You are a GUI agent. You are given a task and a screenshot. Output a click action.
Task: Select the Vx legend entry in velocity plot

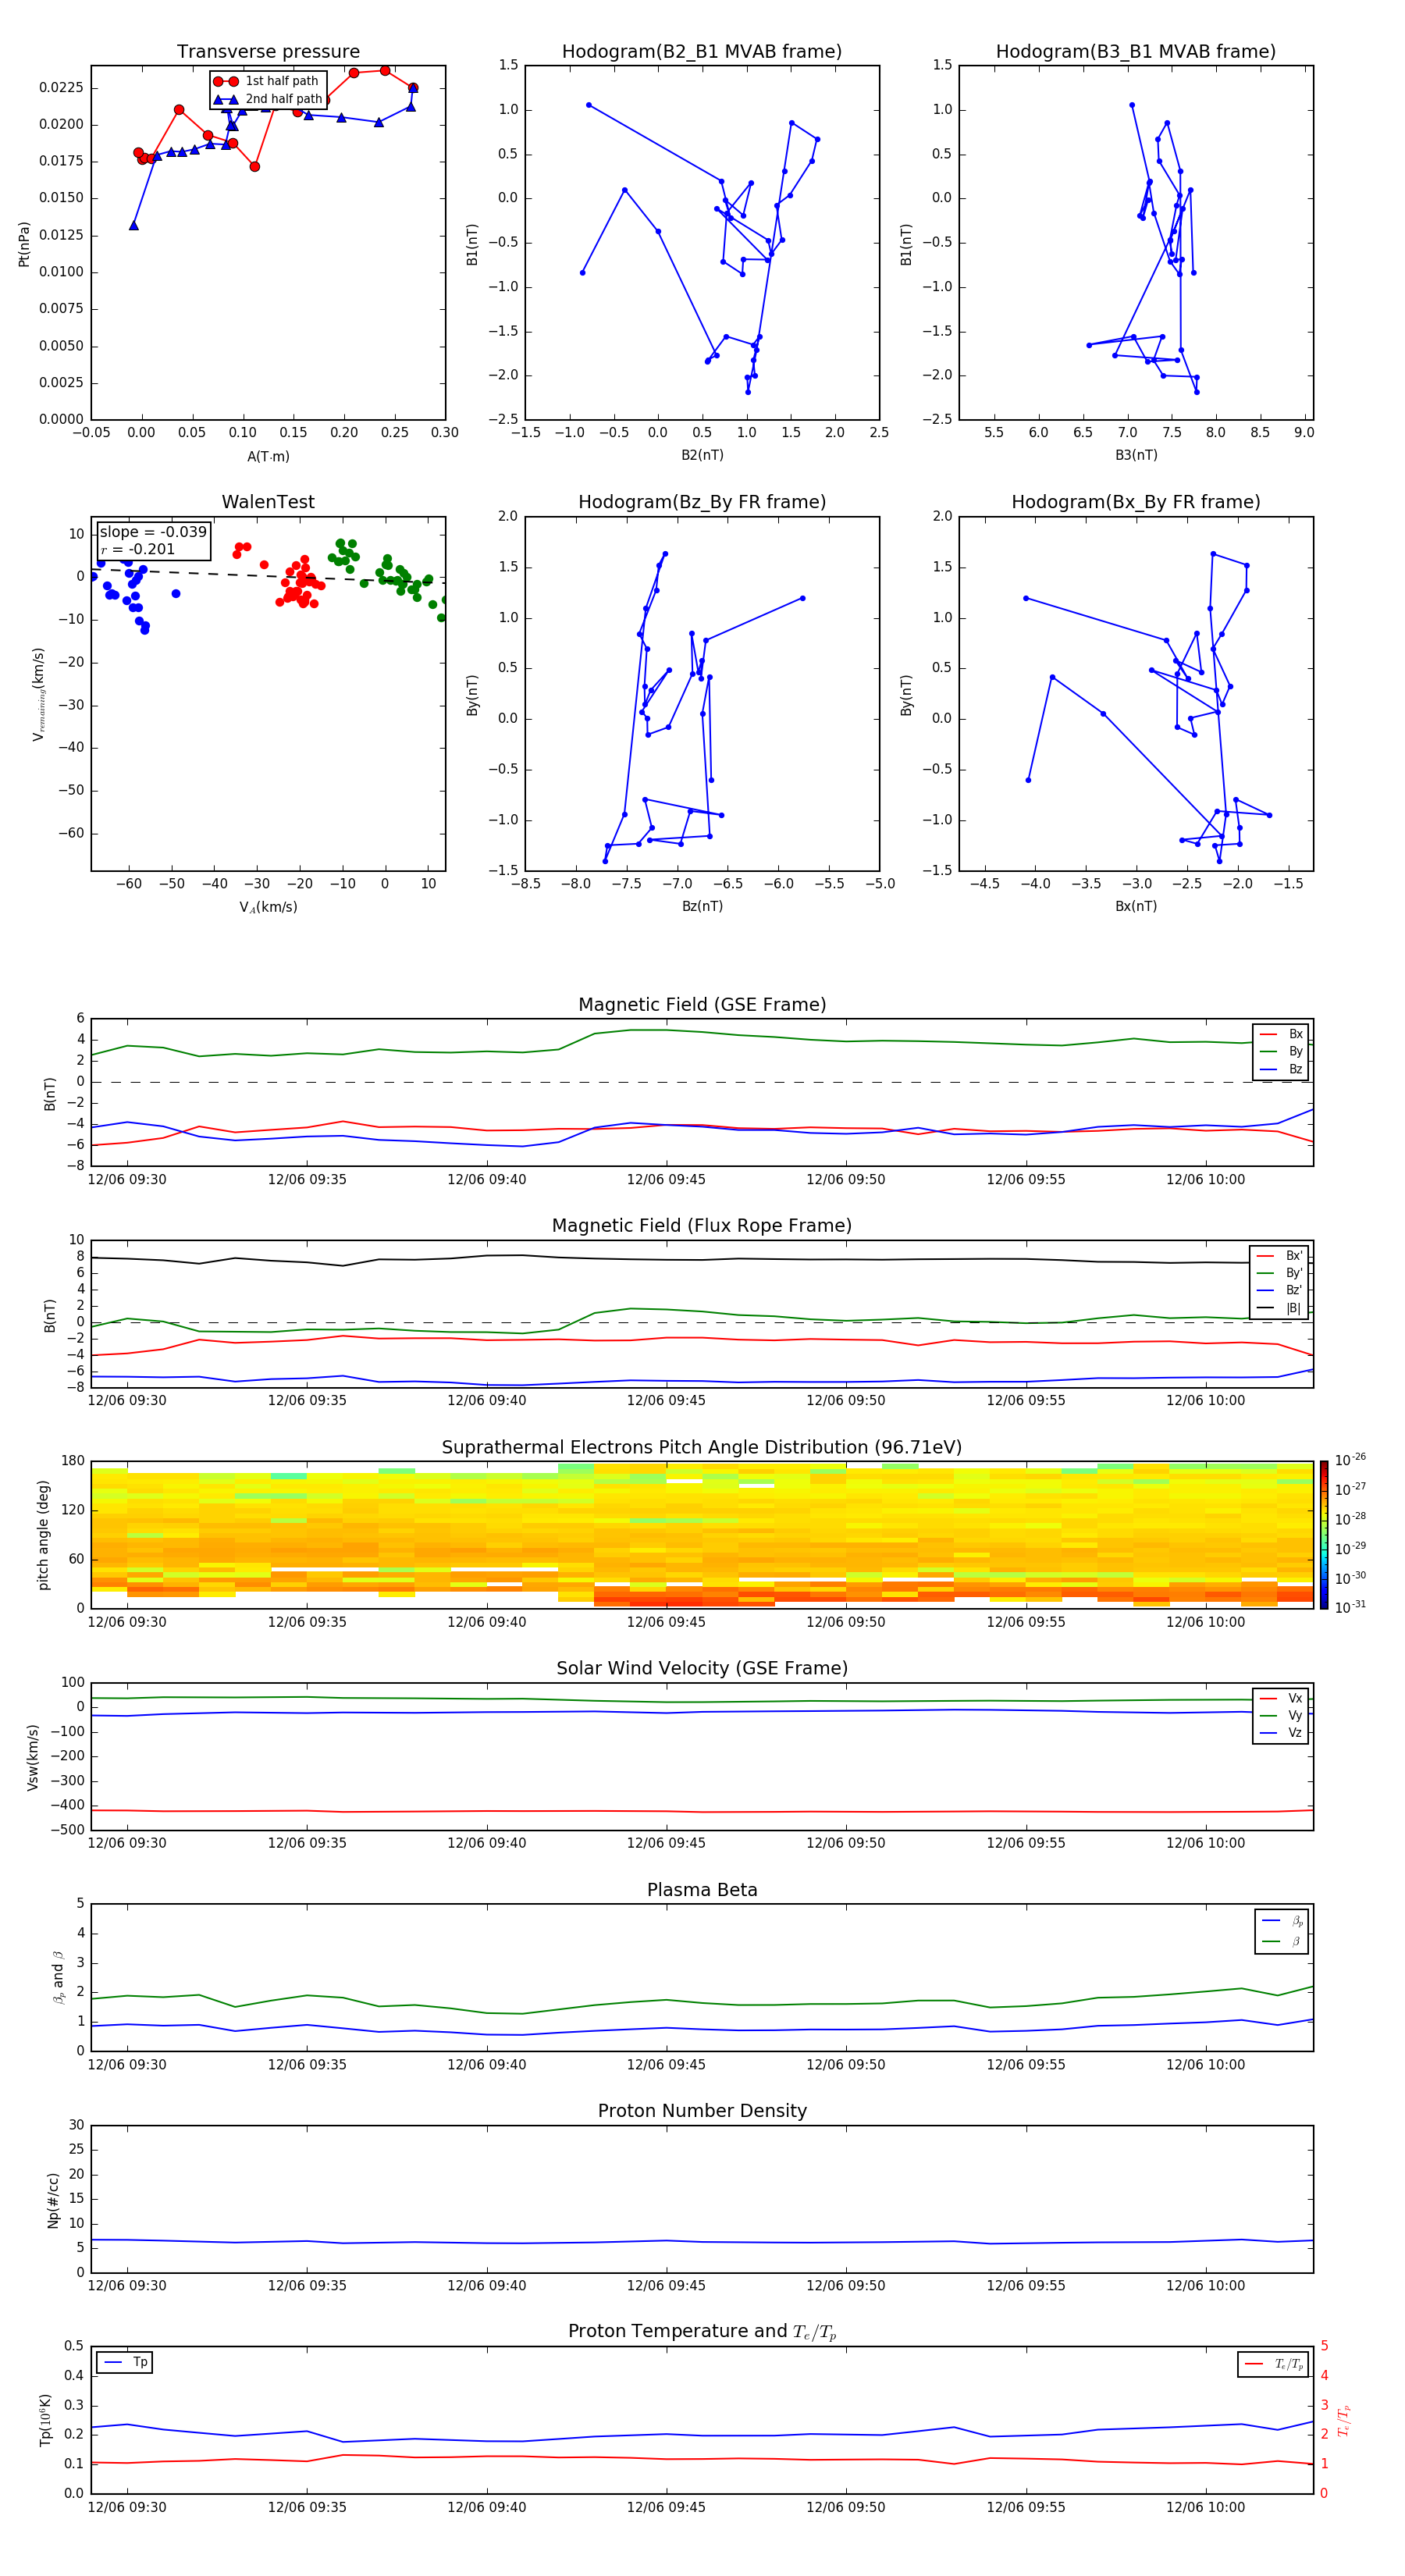(1282, 1699)
